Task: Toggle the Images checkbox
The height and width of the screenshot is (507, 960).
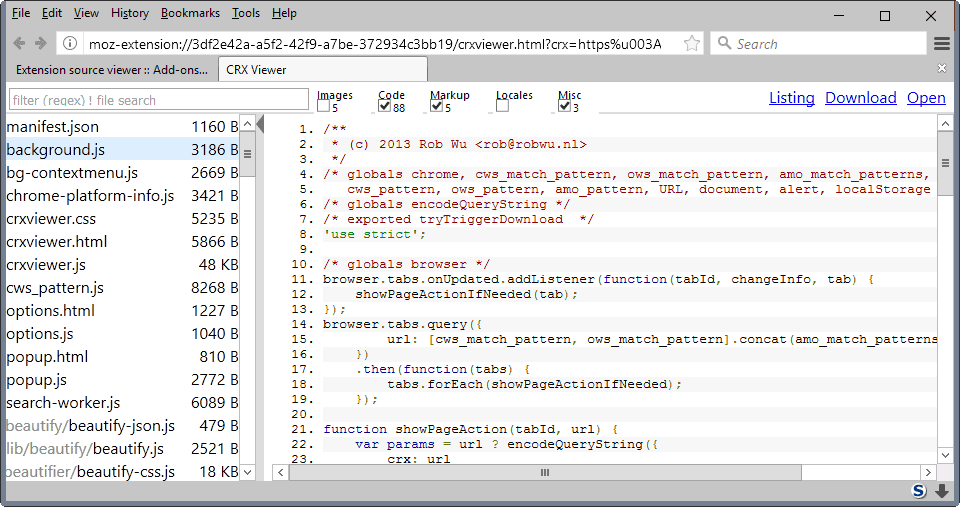Action: 323,107
